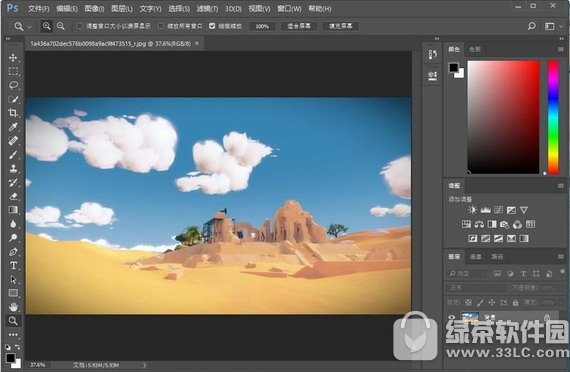Select the Pen tool
This screenshot has width=570, height=372.
tap(13, 252)
